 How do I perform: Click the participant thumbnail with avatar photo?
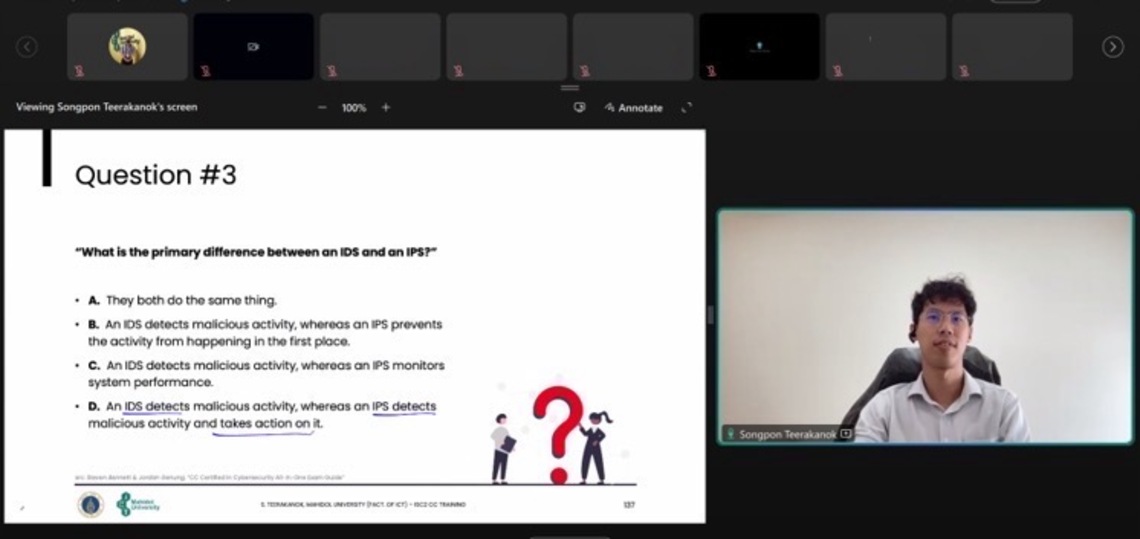tap(127, 46)
